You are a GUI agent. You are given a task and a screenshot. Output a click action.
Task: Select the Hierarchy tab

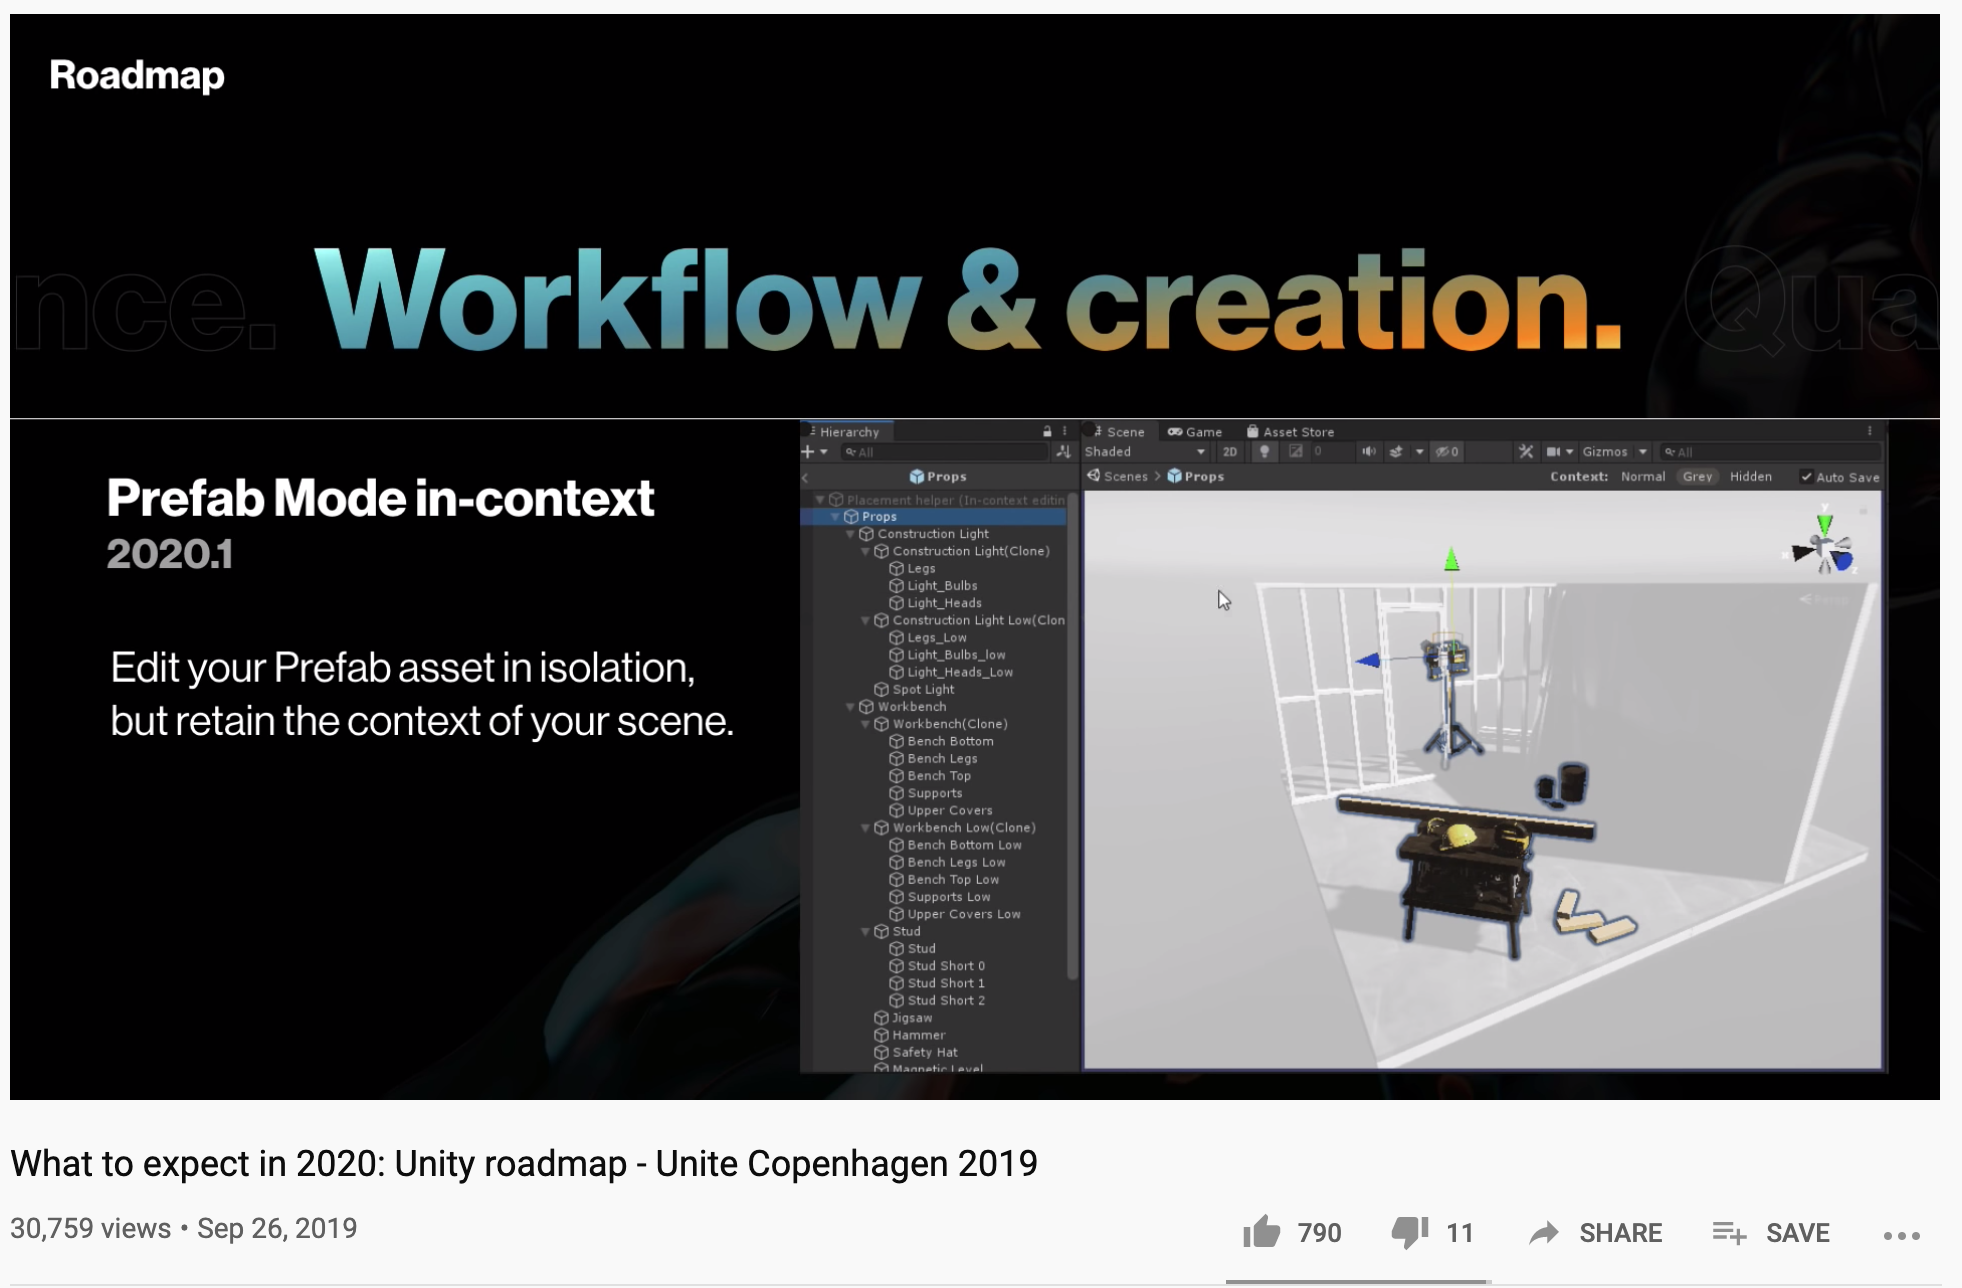845,432
